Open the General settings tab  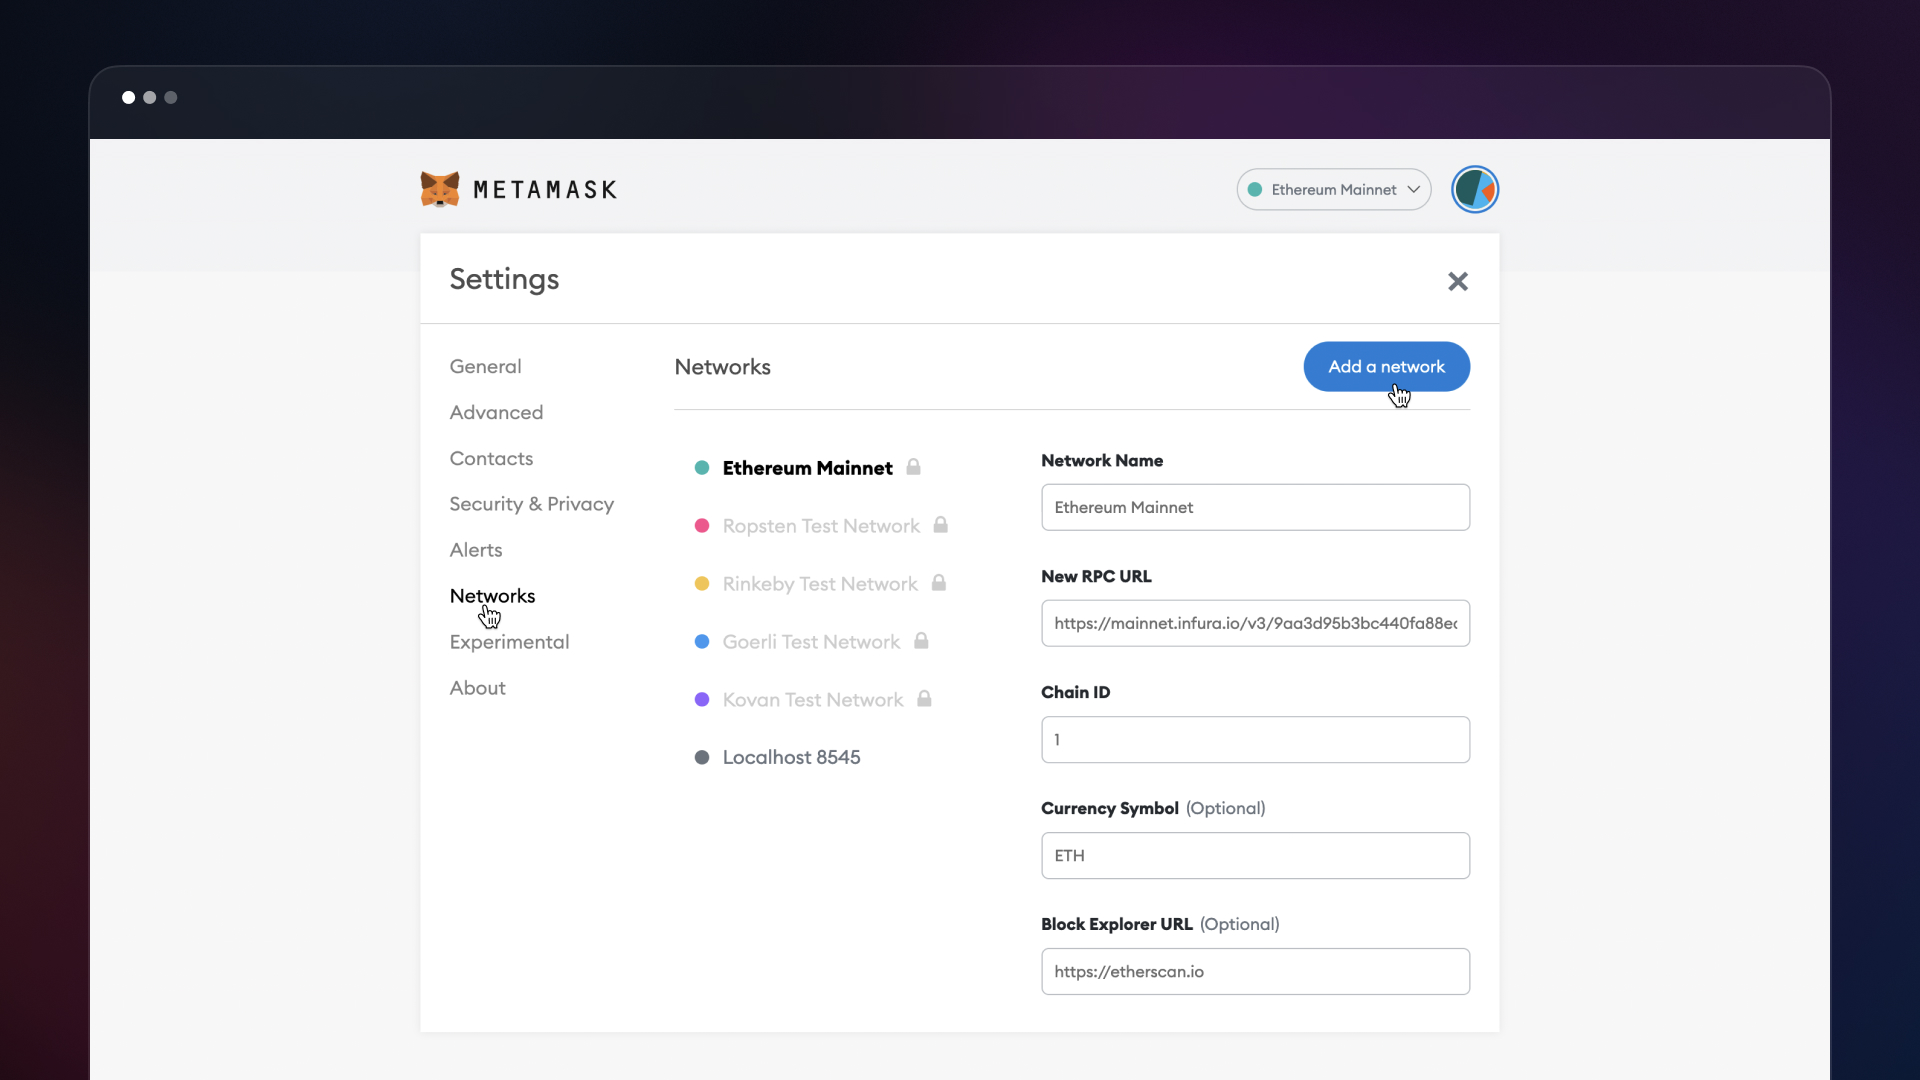tap(485, 366)
